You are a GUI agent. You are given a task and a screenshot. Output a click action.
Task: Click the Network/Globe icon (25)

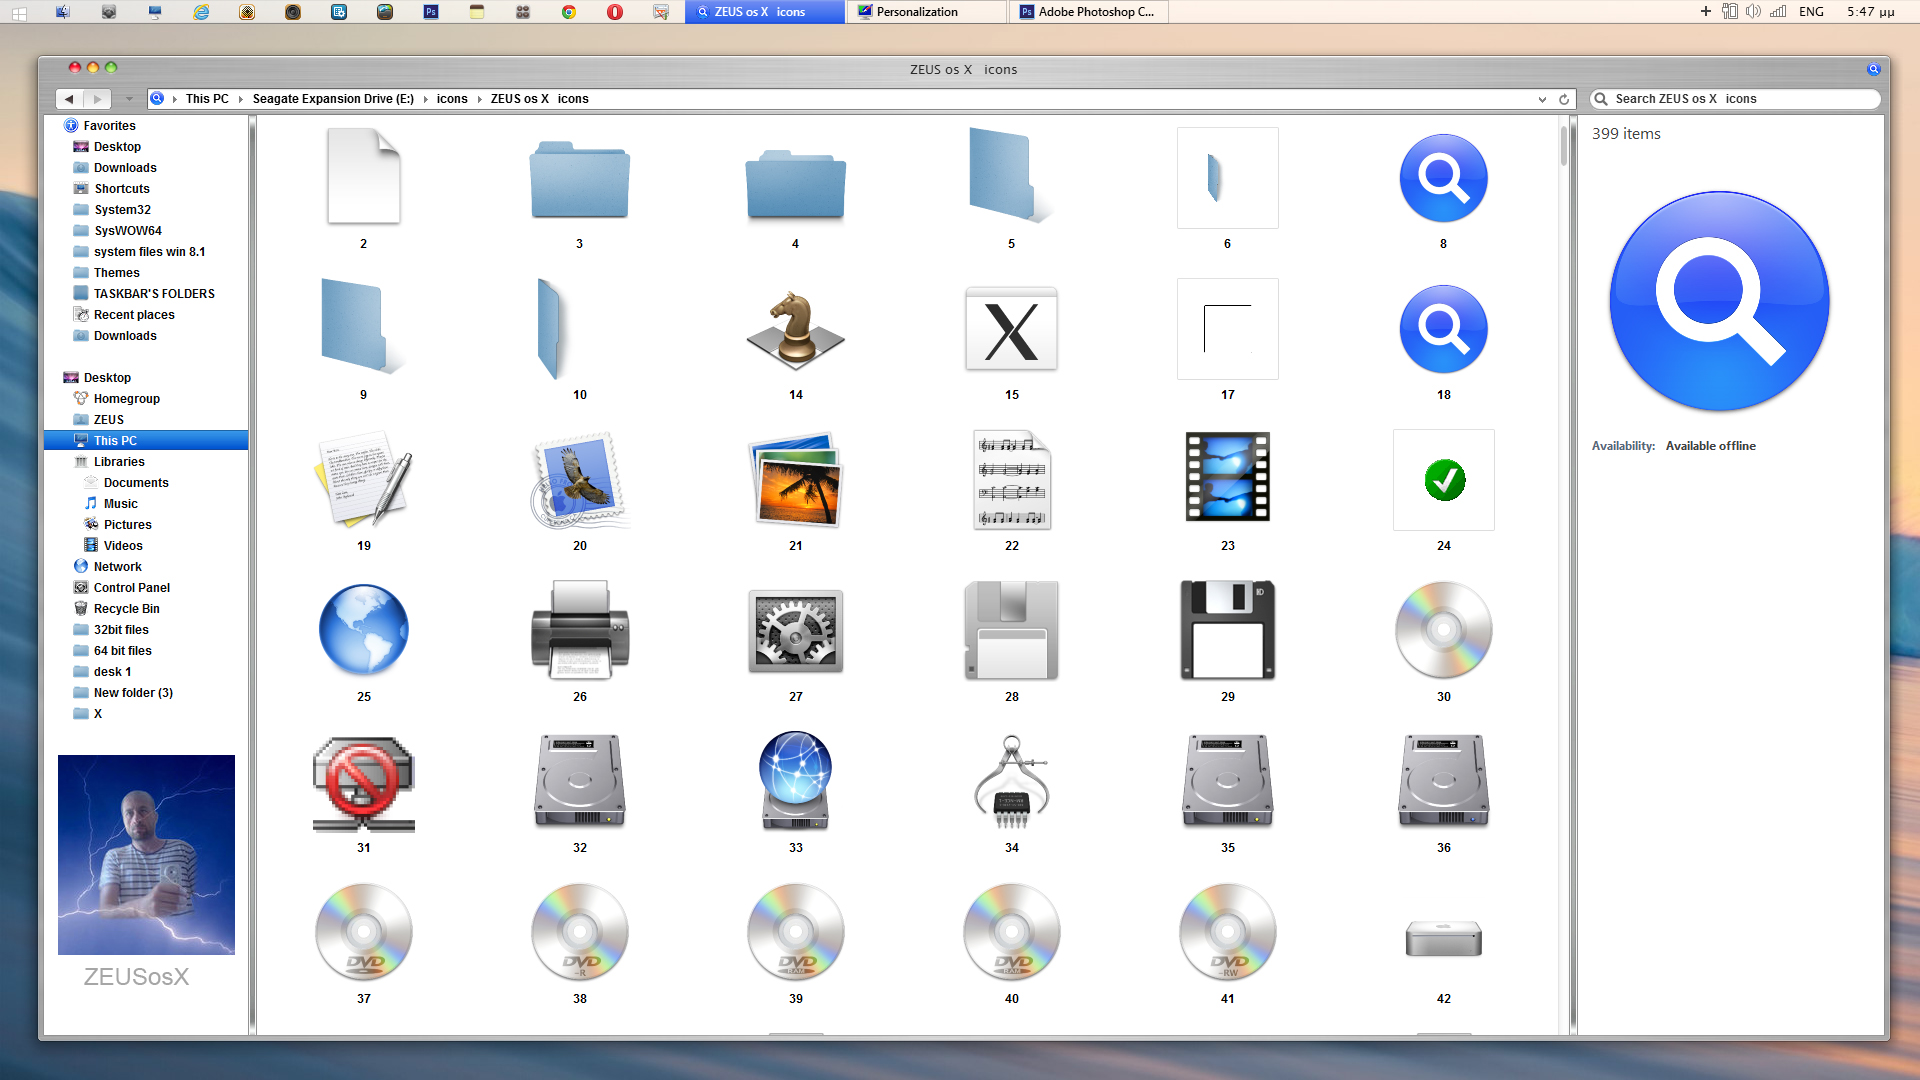[x=363, y=630]
